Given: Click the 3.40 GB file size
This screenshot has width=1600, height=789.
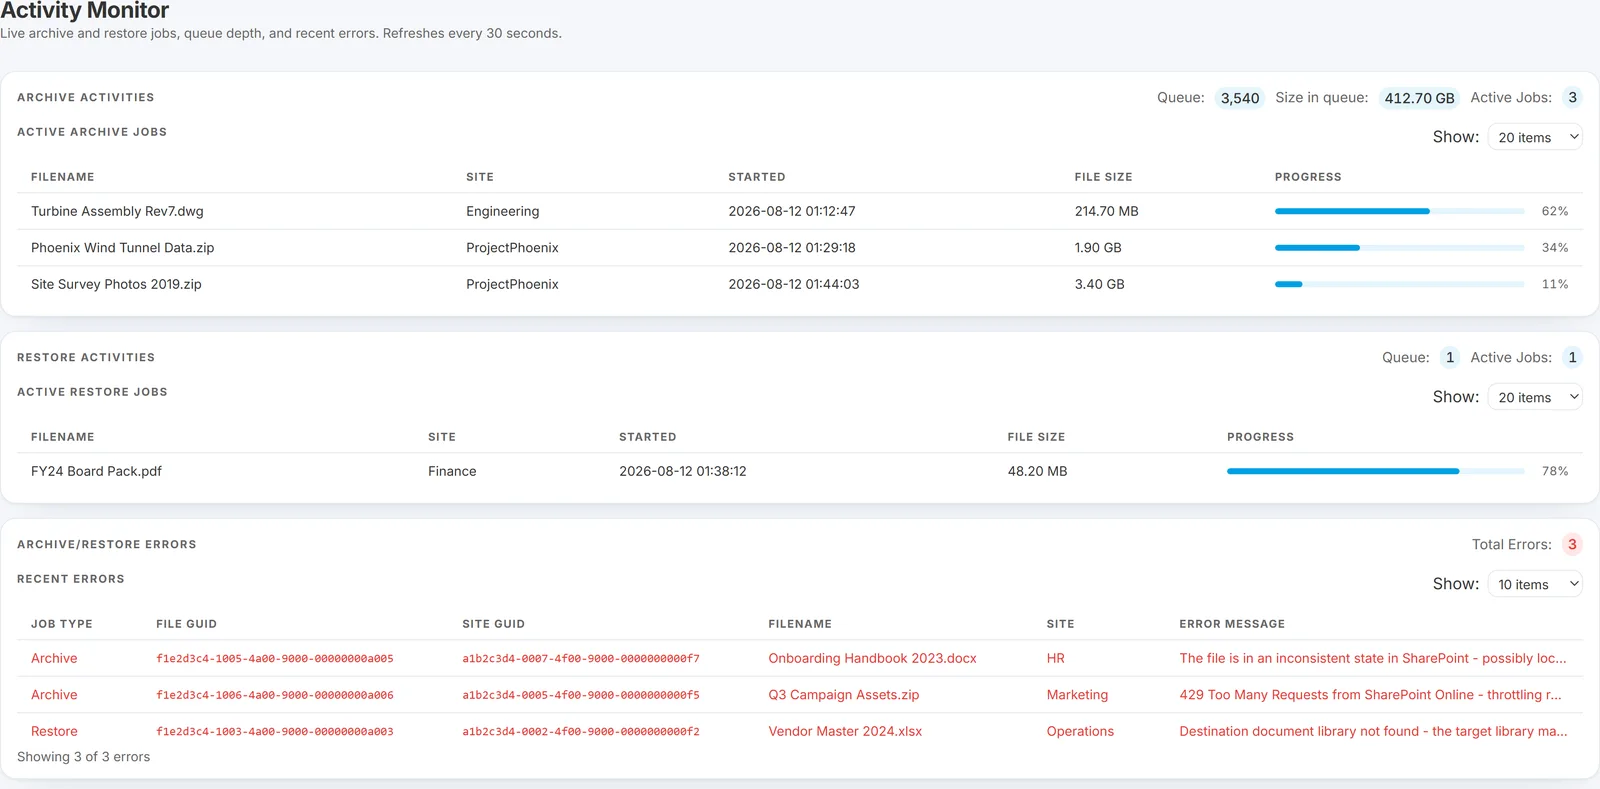Looking at the screenshot, I should click(x=1100, y=284).
